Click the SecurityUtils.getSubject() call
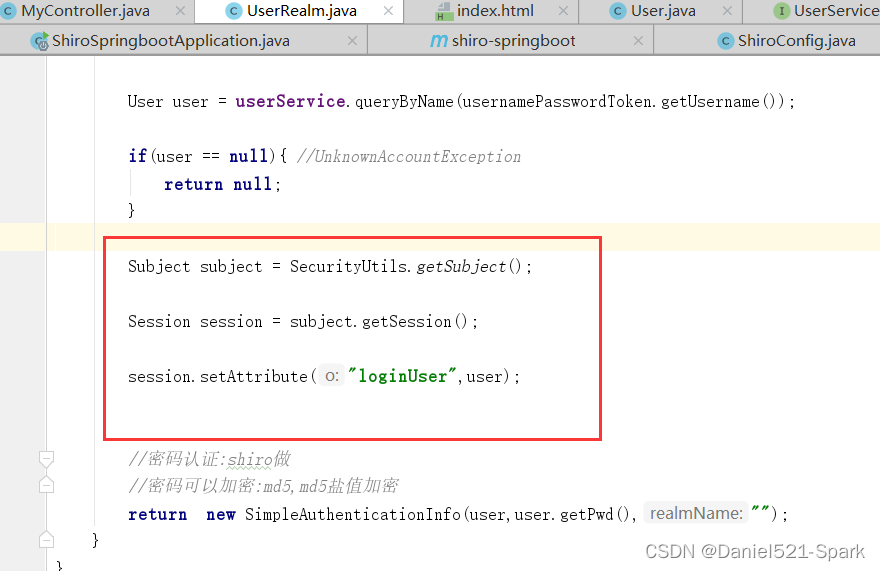 [406, 266]
